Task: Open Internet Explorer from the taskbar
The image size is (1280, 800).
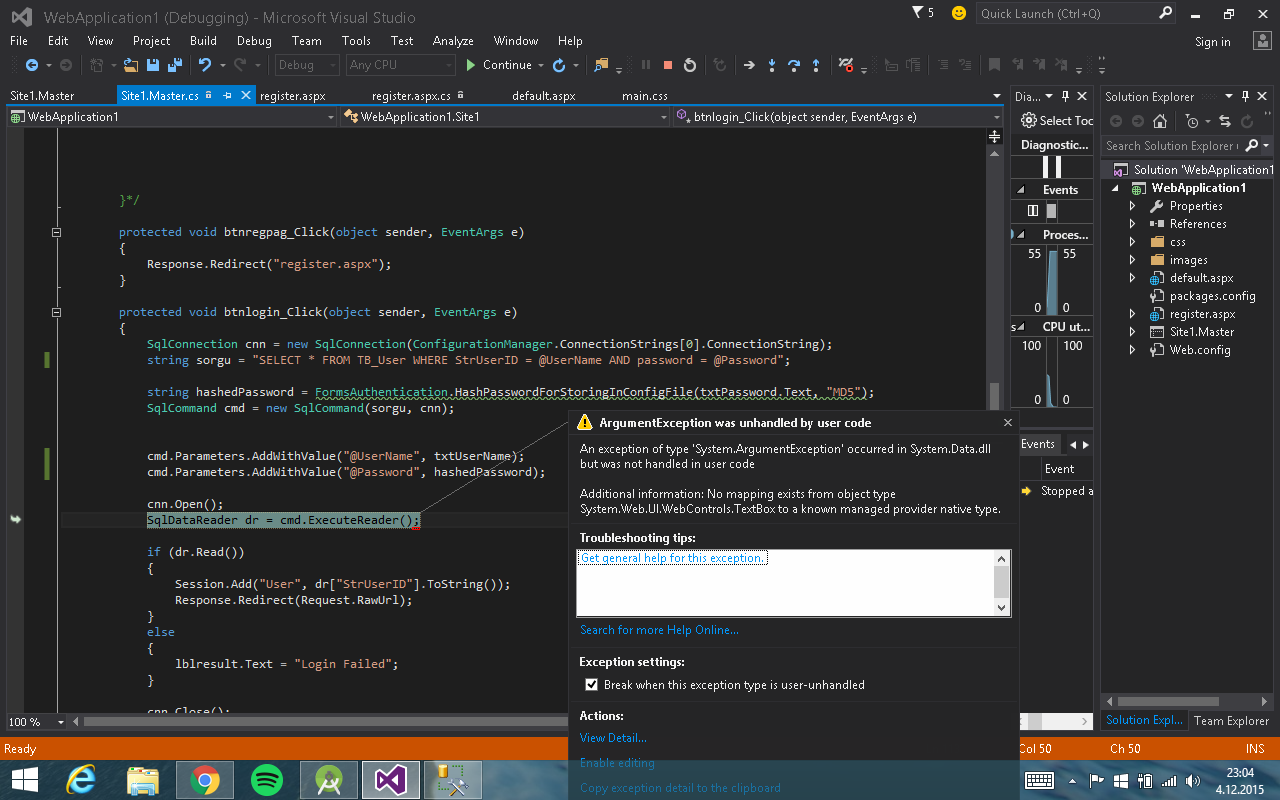Action: pos(81,780)
